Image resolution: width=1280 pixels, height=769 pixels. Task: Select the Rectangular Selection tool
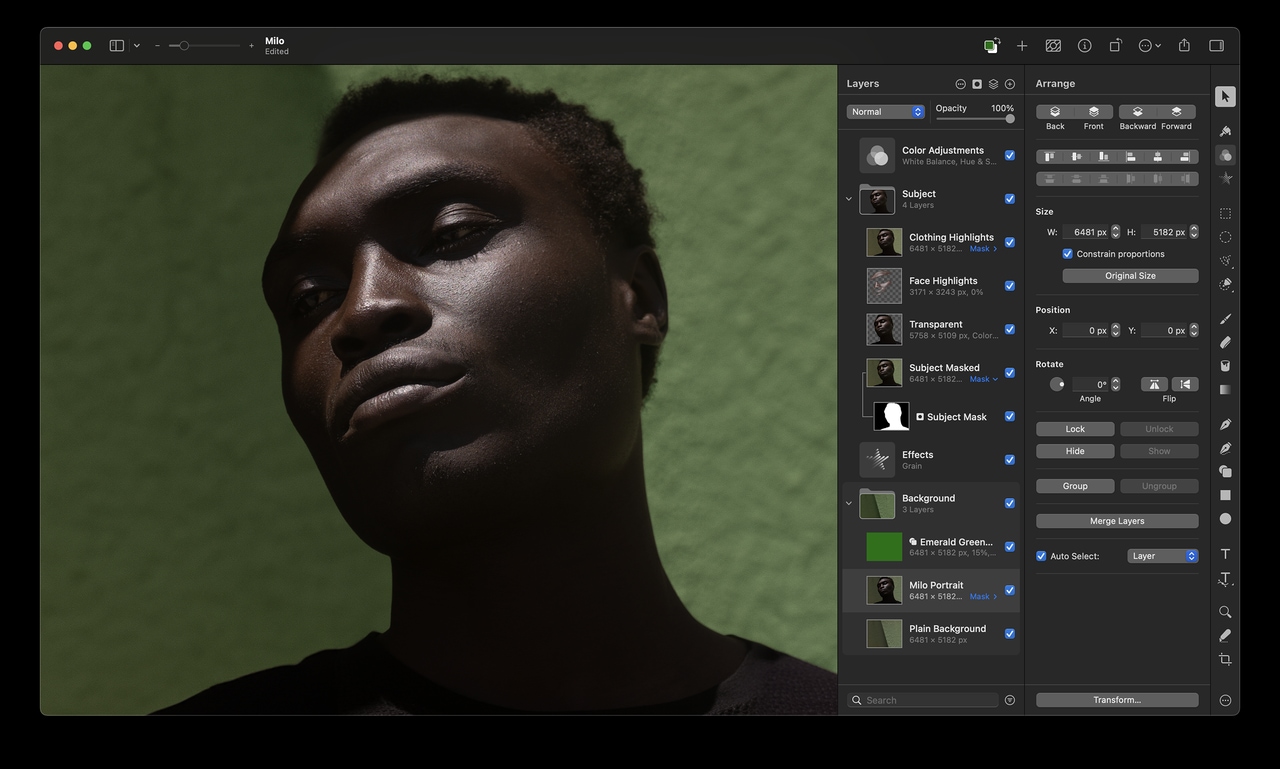tap(1225, 214)
